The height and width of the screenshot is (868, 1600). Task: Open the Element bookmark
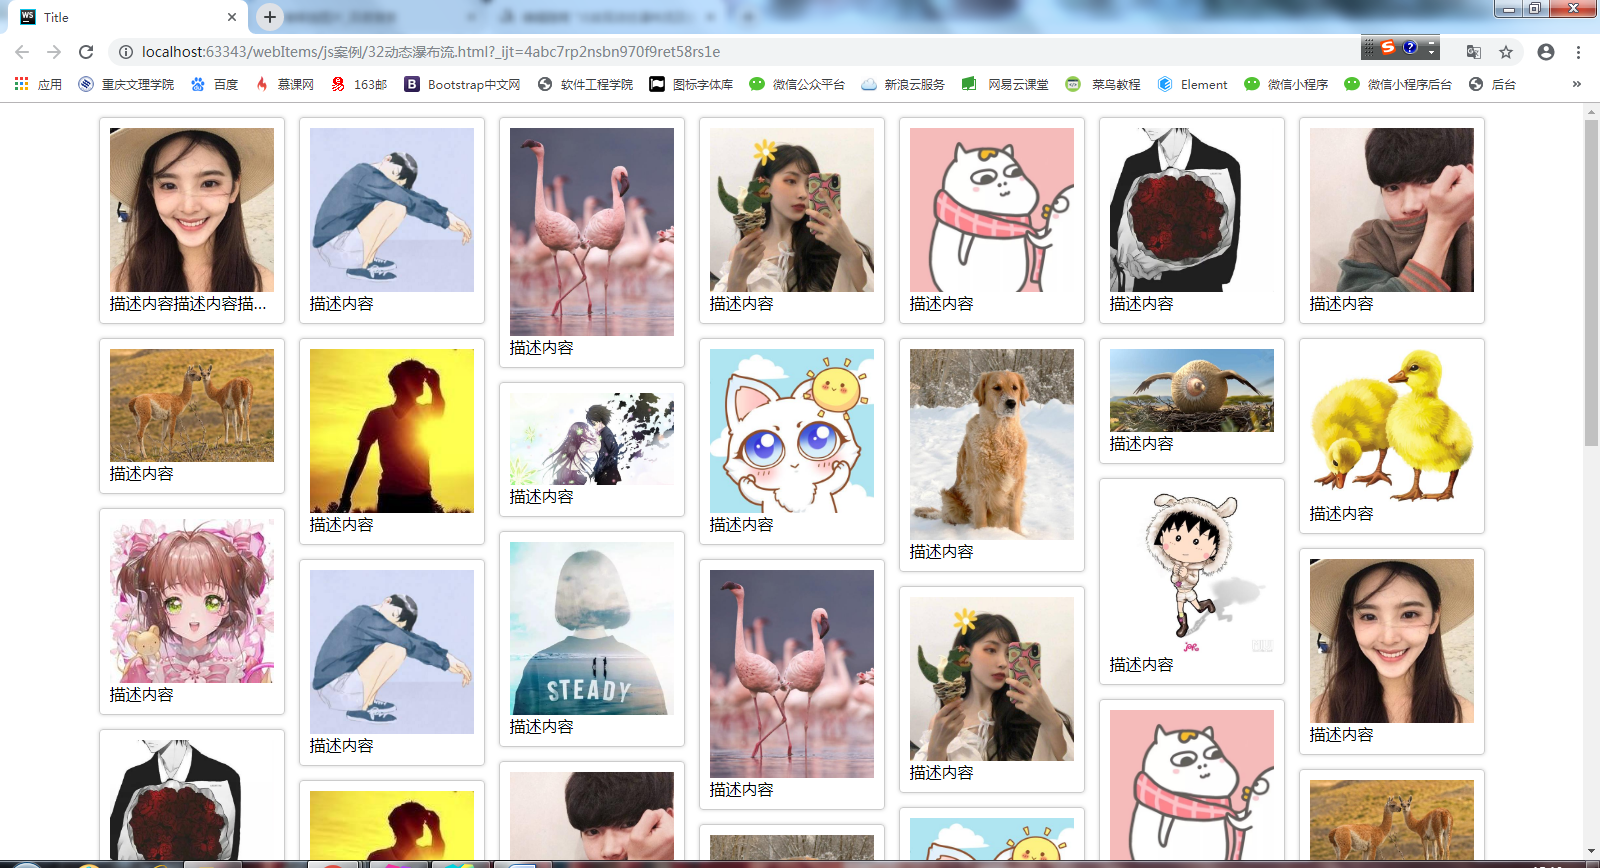[1192, 85]
